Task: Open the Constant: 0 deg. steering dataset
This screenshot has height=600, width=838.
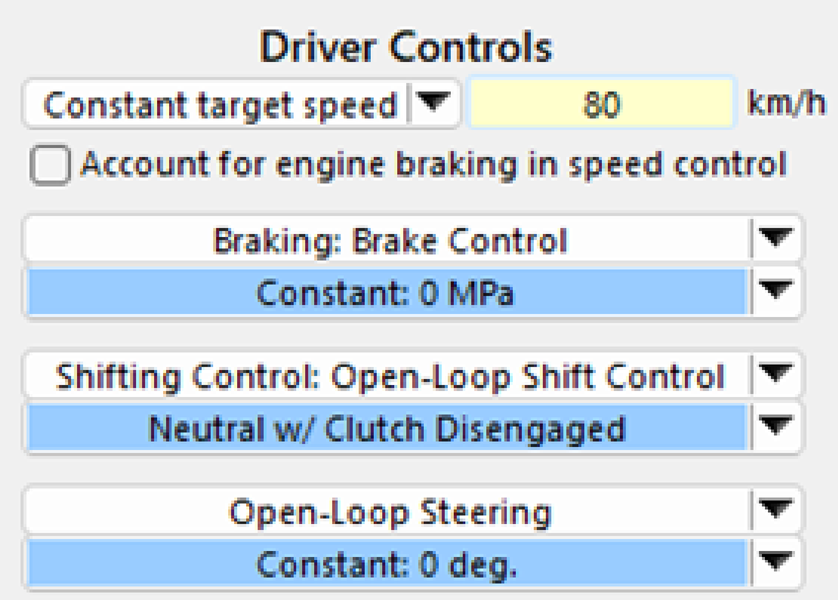Action: coord(388,566)
